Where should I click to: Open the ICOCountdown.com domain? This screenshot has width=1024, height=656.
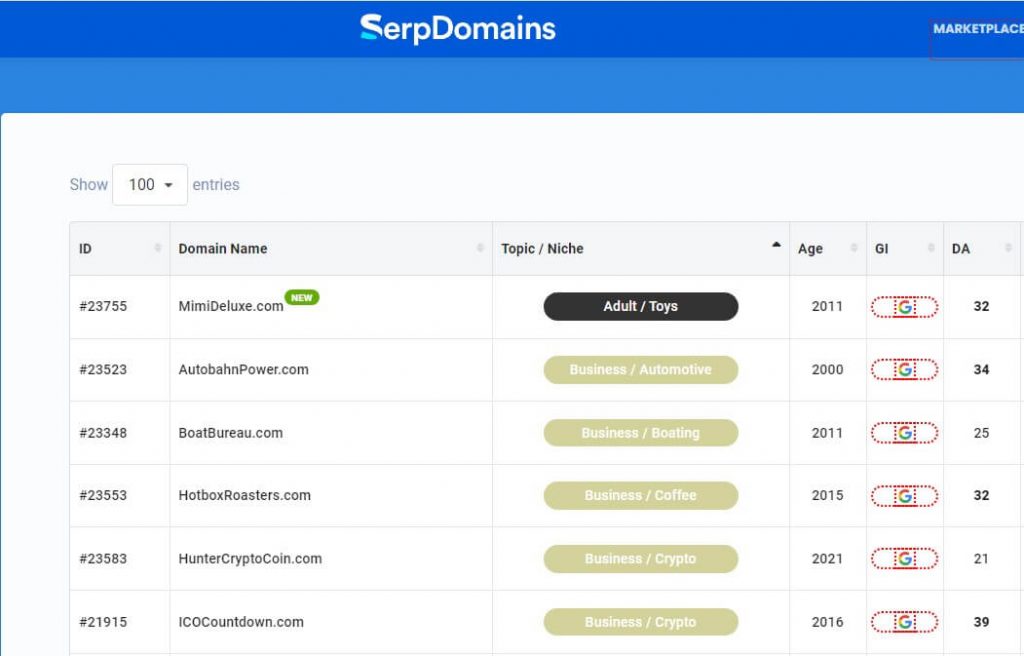[241, 622]
